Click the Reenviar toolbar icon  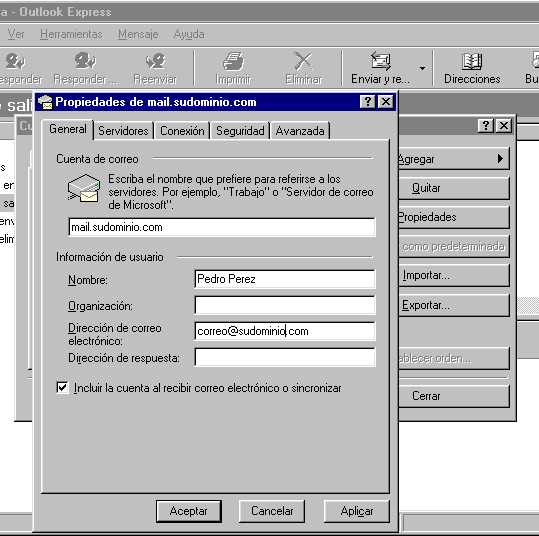156,61
